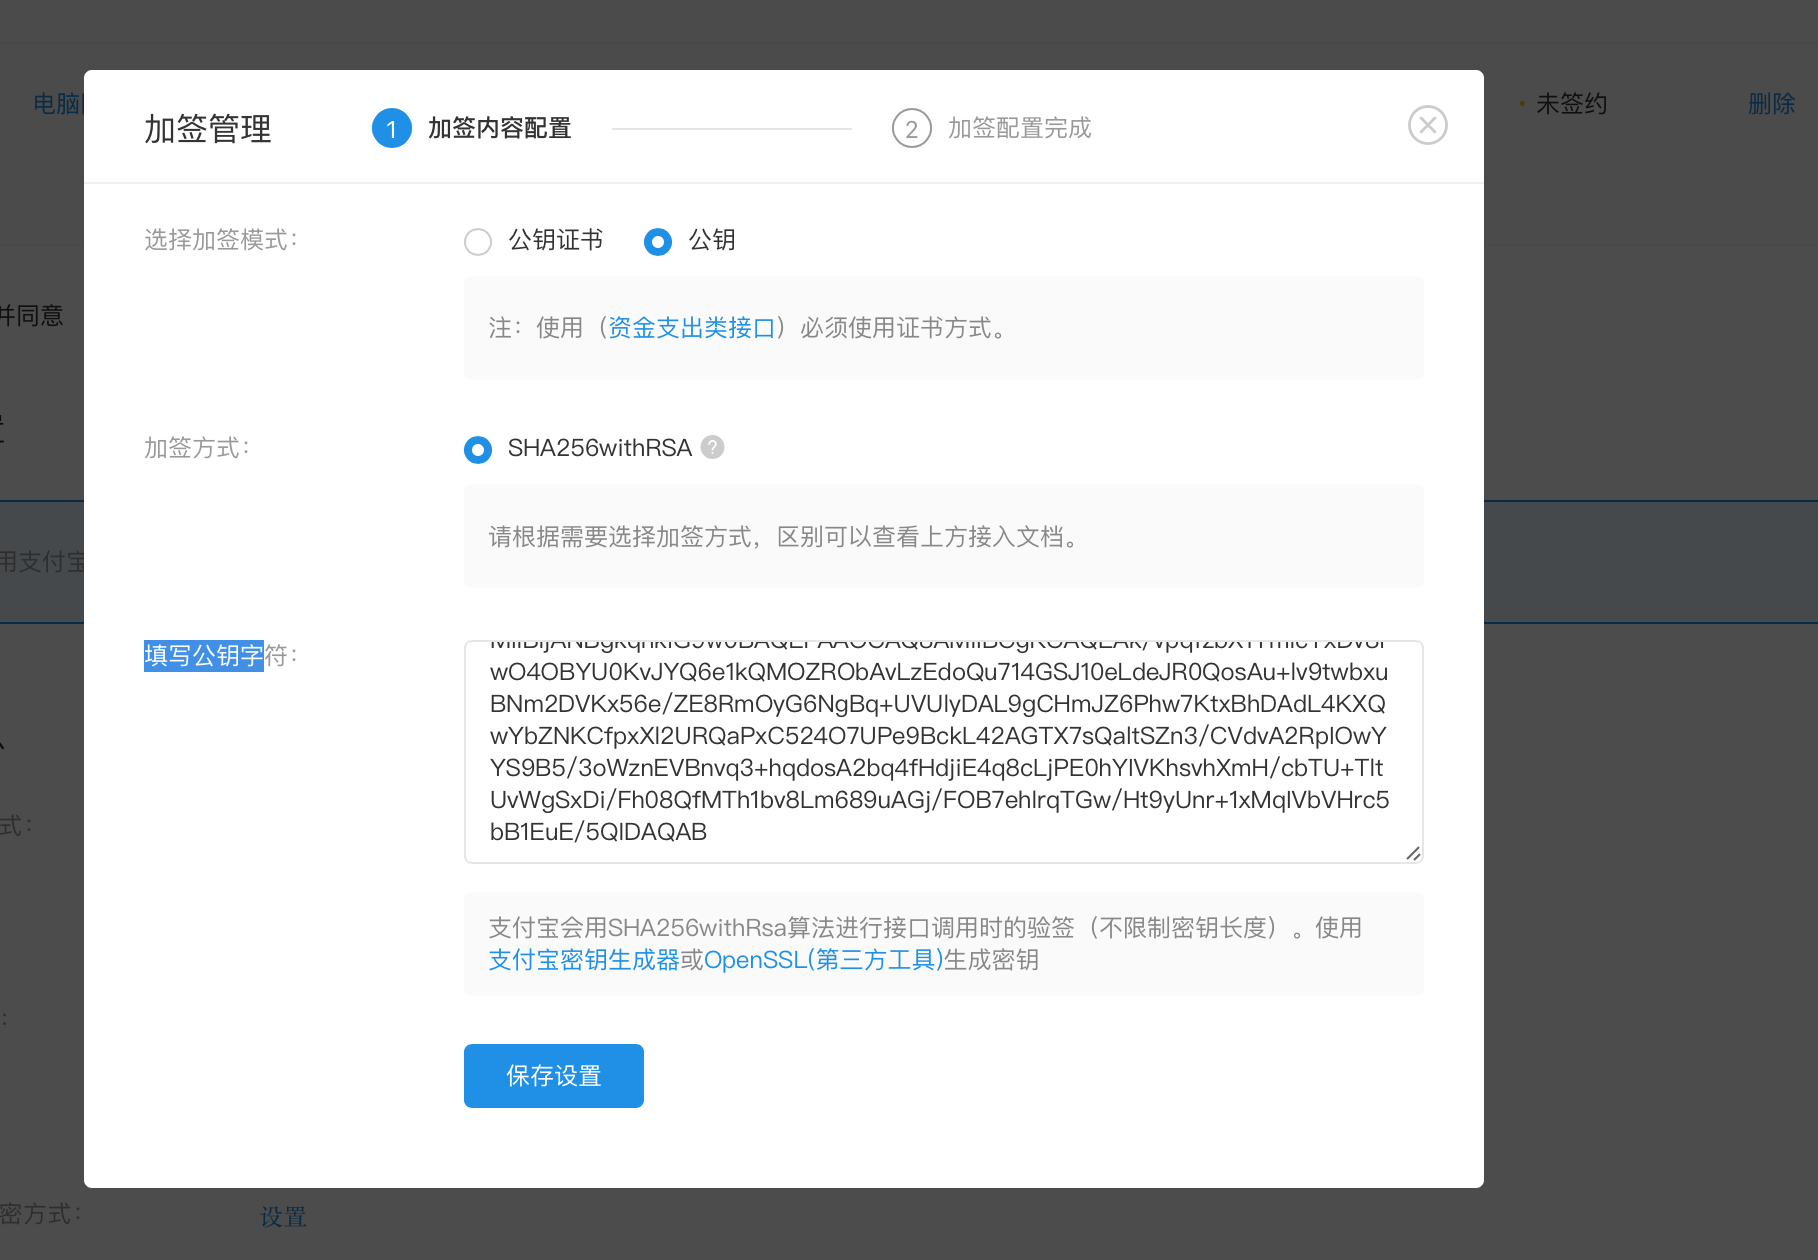The height and width of the screenshot is (1260, 1818).
Task: Click the 设置 link at bottom
Action: pyautogui.click(x=283, y=1217)
